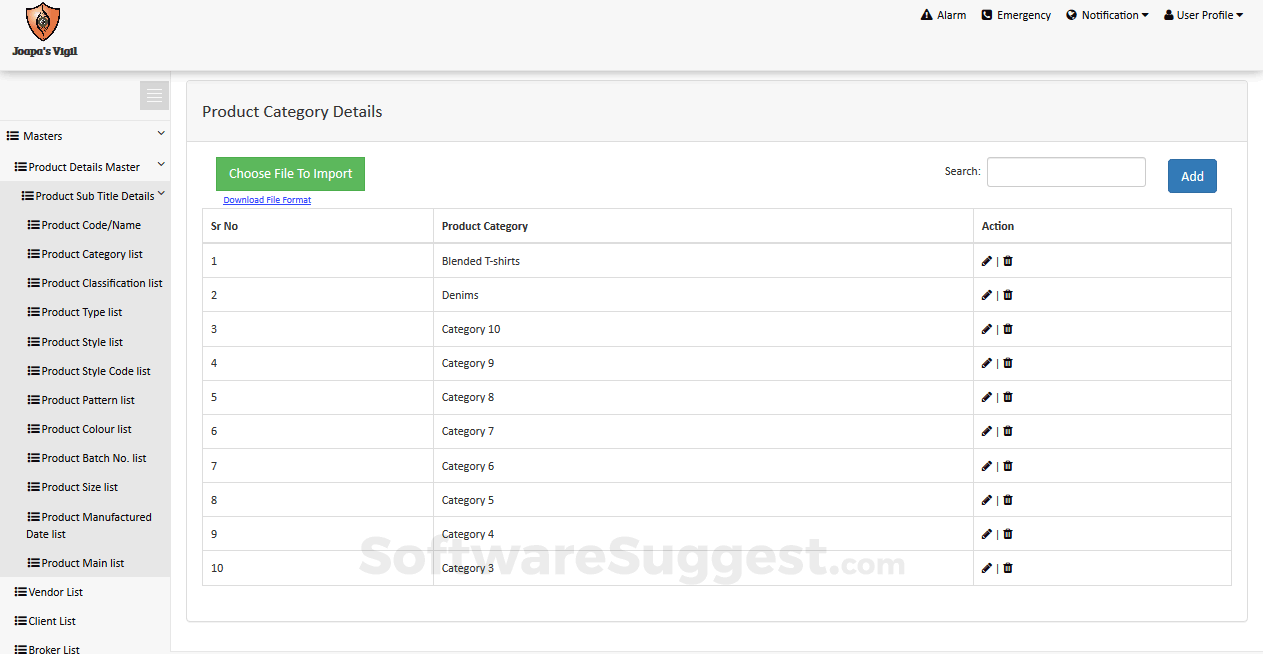Click inside the Search input field
Image resolution: width=1263 pixels, height=654 pixels.
1066,171
